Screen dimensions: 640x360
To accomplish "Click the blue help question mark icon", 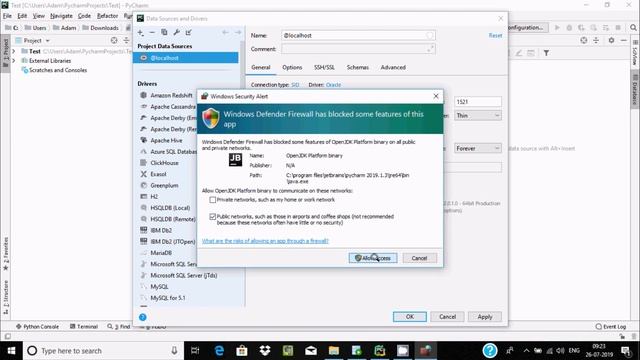I will (142, 317).
